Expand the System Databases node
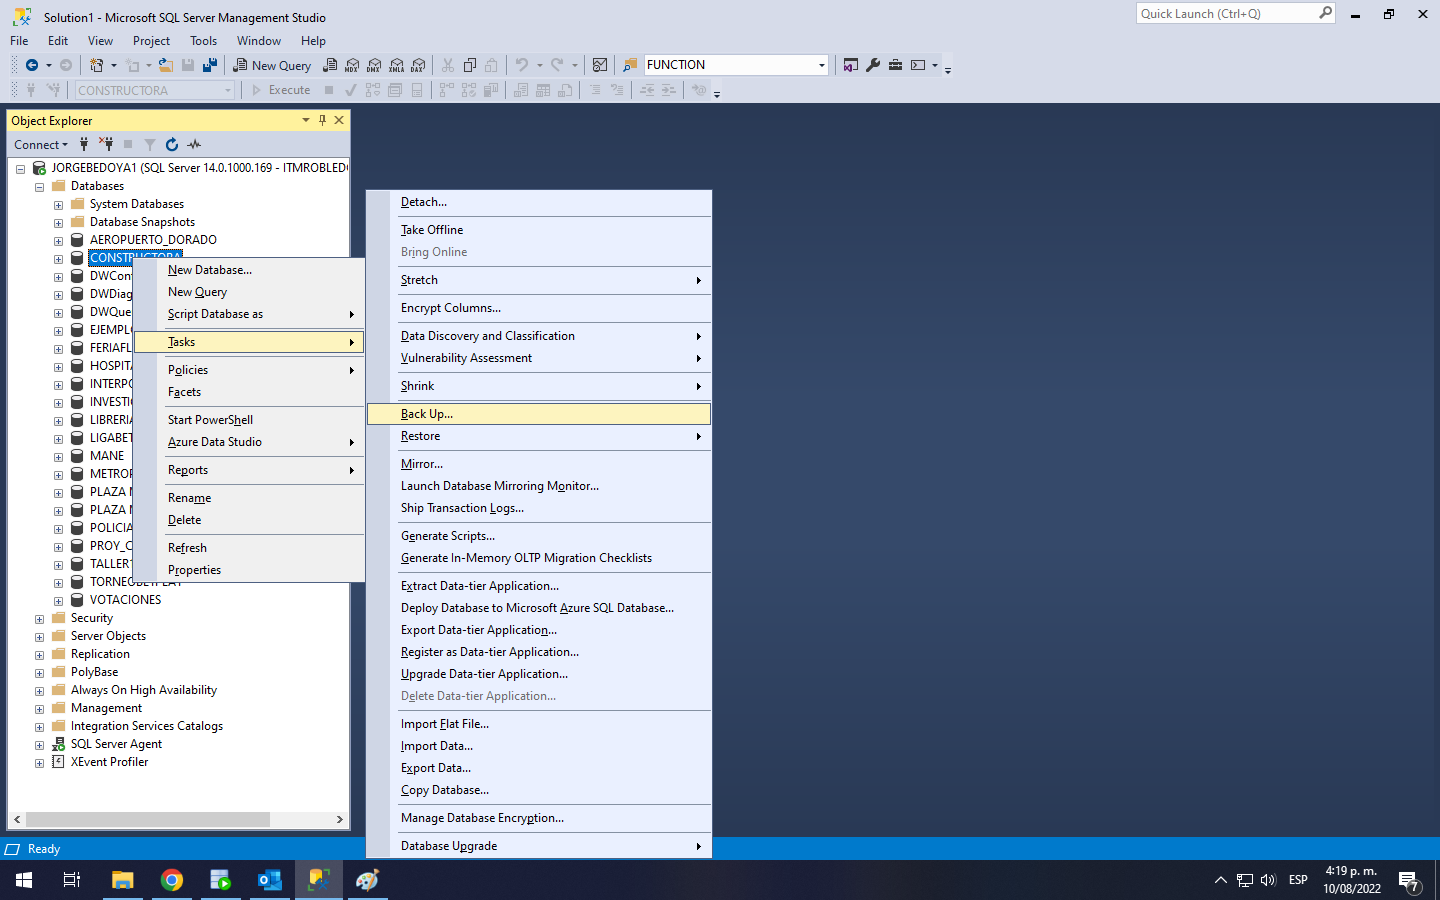 click(x=58, y=205)
